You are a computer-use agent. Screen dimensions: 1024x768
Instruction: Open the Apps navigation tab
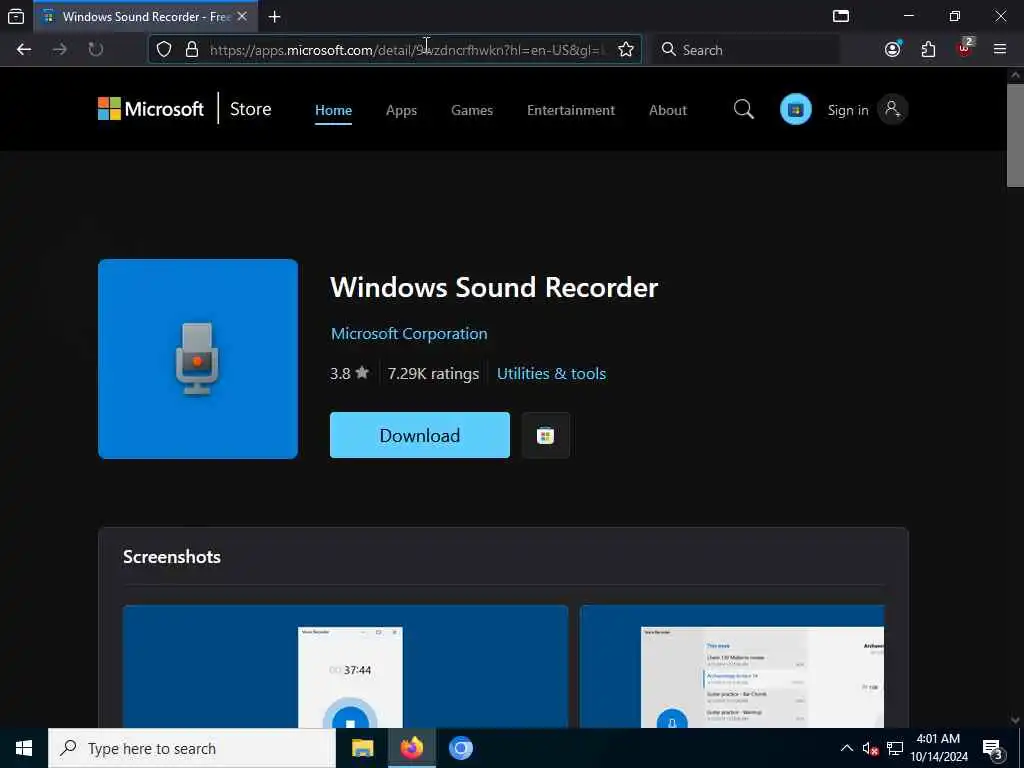coord(401,110)
